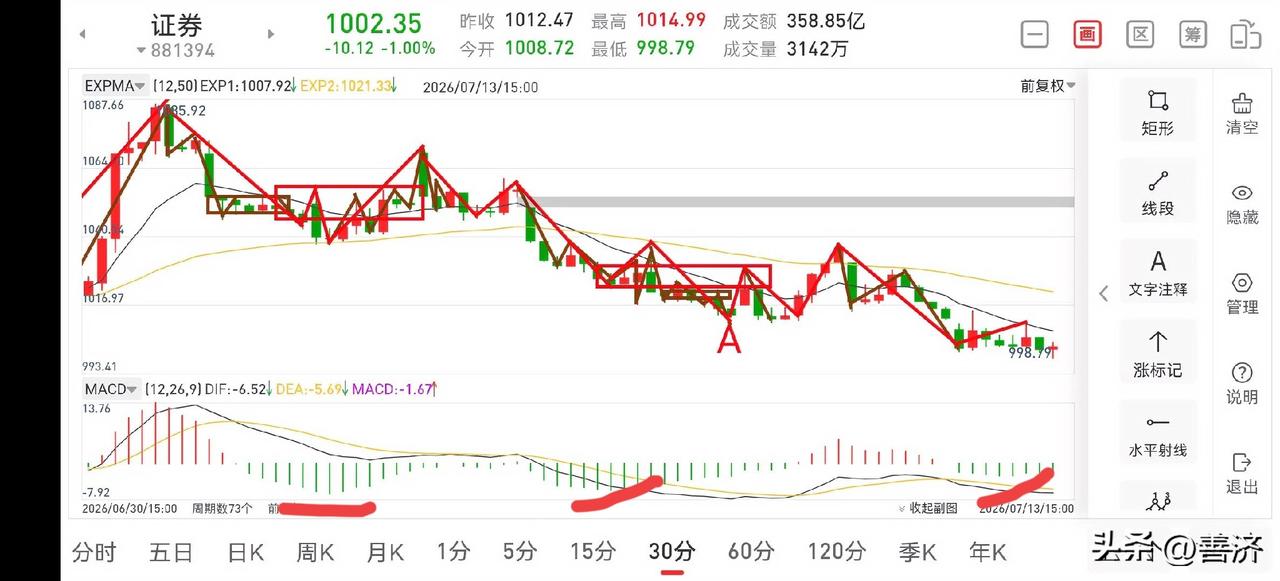This screenshot has height=581, width=1280.
Task: Switch to the 年K tab
Action: (x=987, y=551)
